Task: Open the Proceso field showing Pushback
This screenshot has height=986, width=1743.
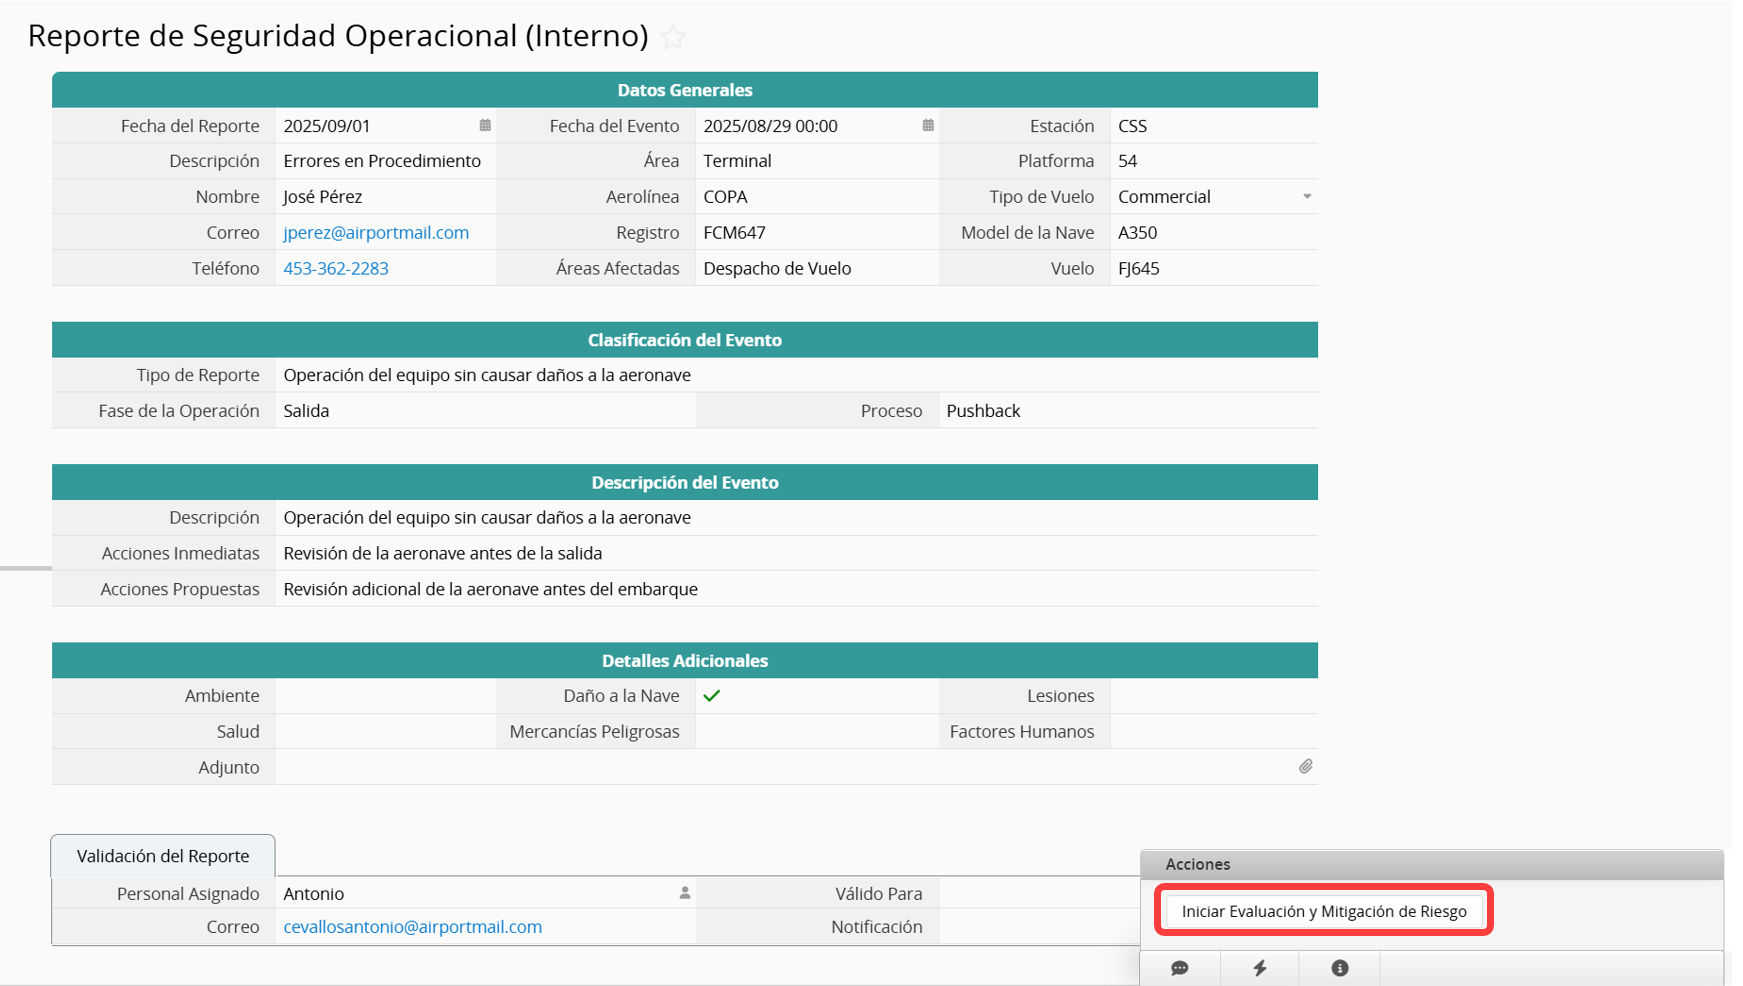Action: (1125, 411)
